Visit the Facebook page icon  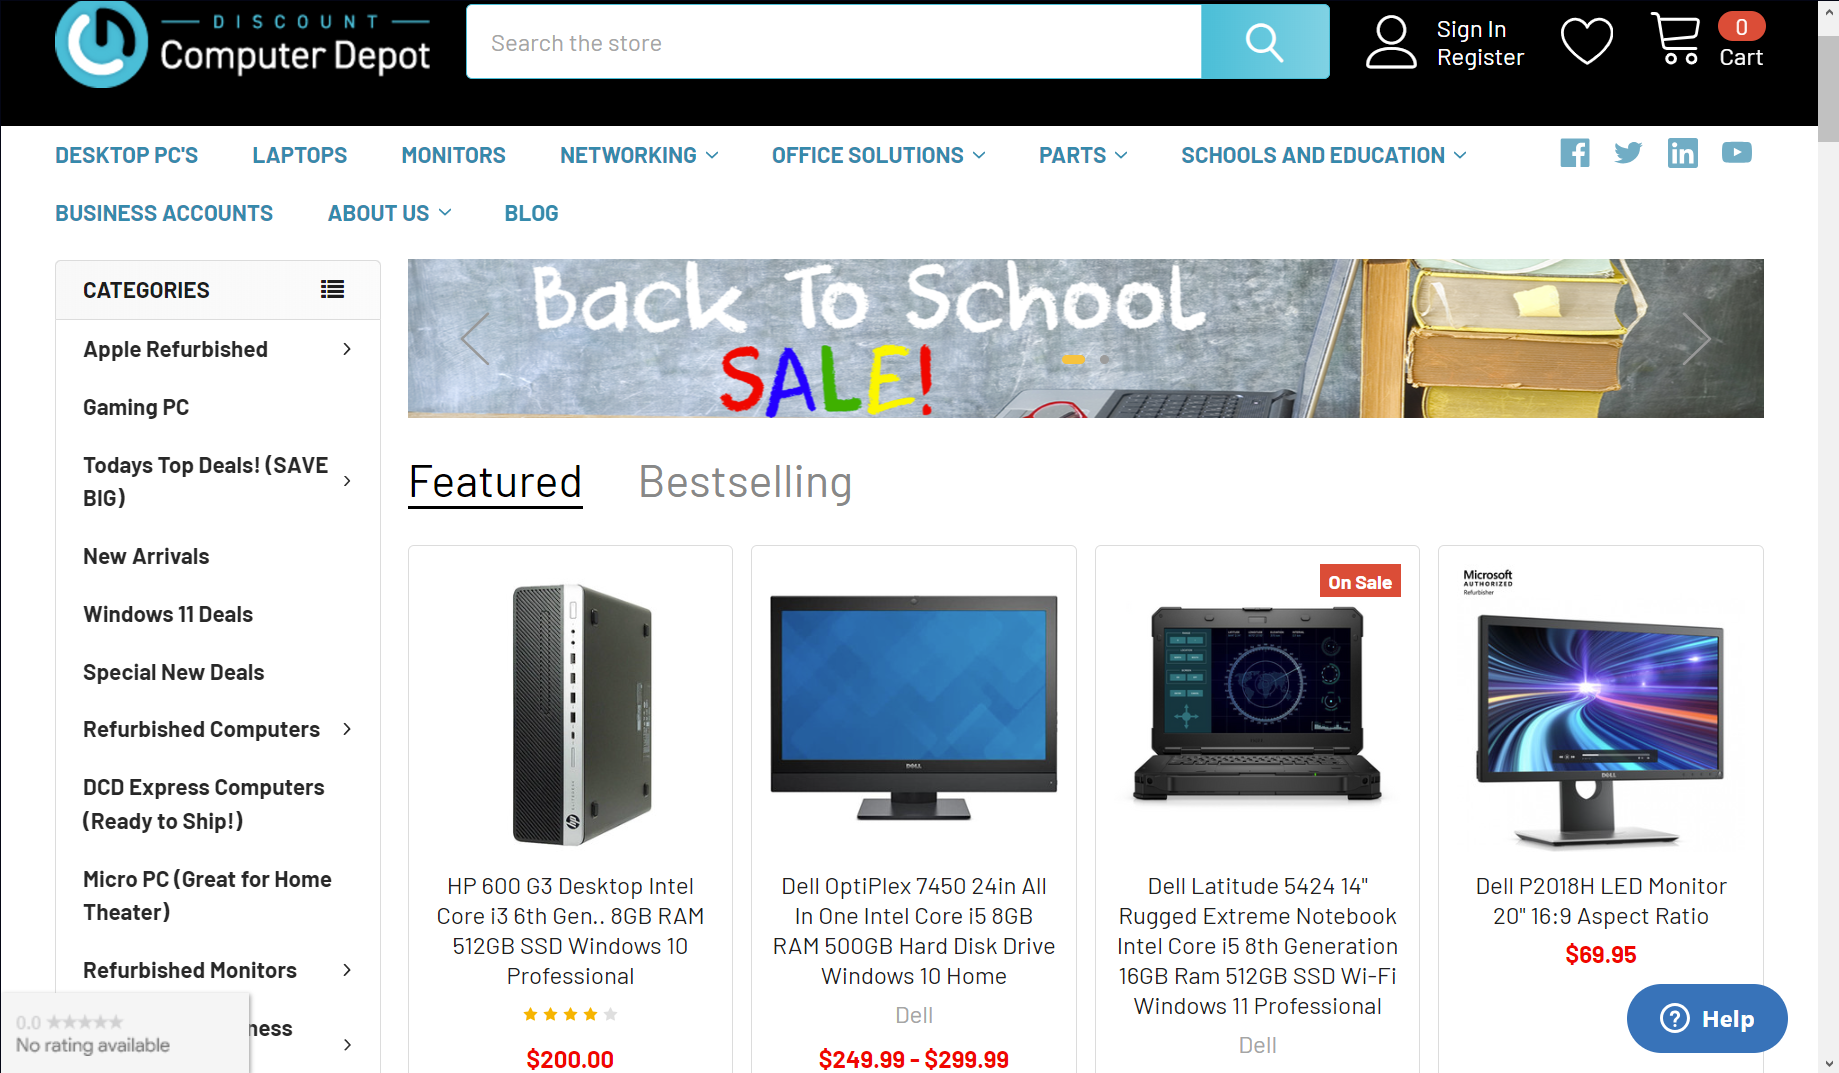[1575, 153]
